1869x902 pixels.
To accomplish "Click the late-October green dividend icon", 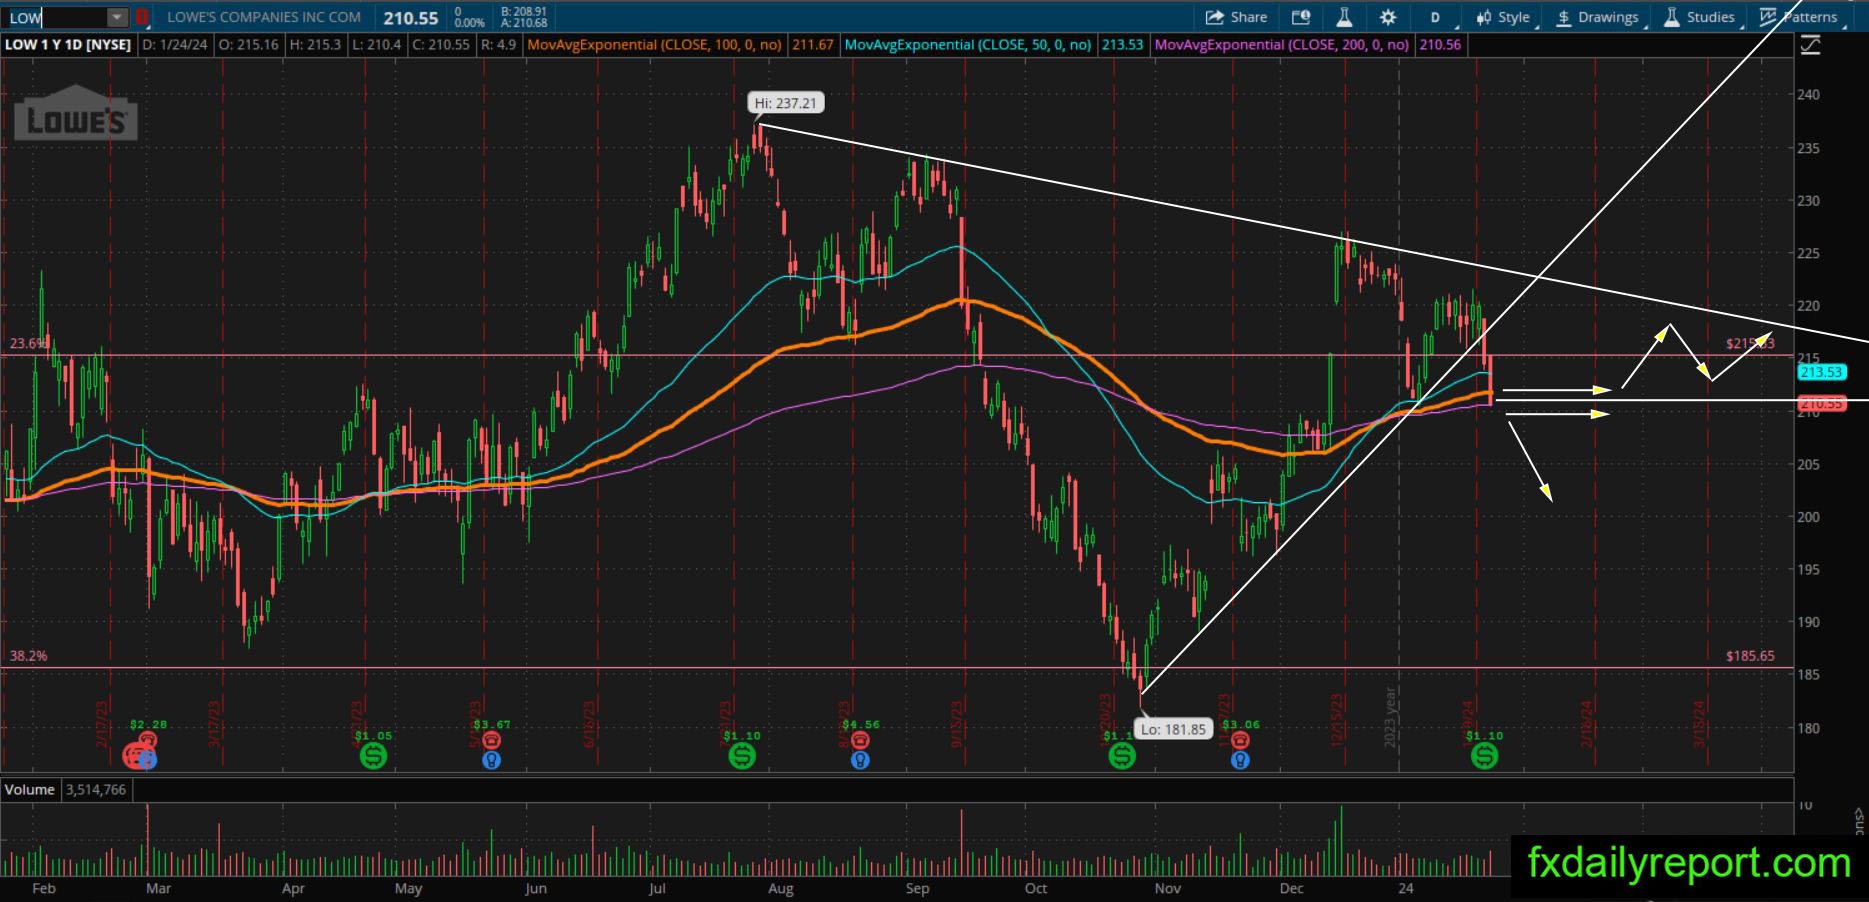I will pos(1122,757).
